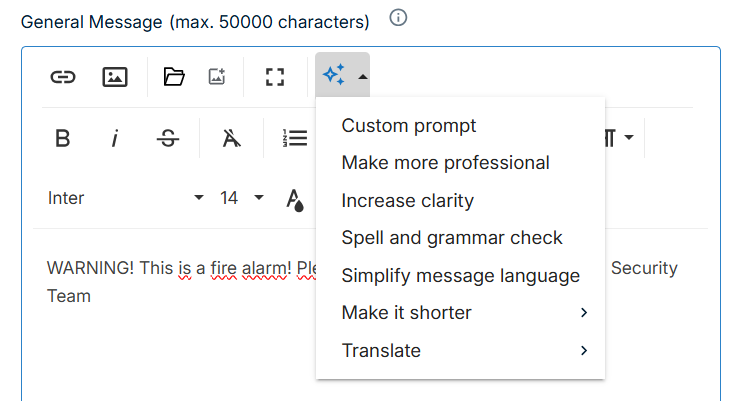This screenshot has height=401, width=747.
Task: Open the Inter font family dropdown
Action: (126, 198)
